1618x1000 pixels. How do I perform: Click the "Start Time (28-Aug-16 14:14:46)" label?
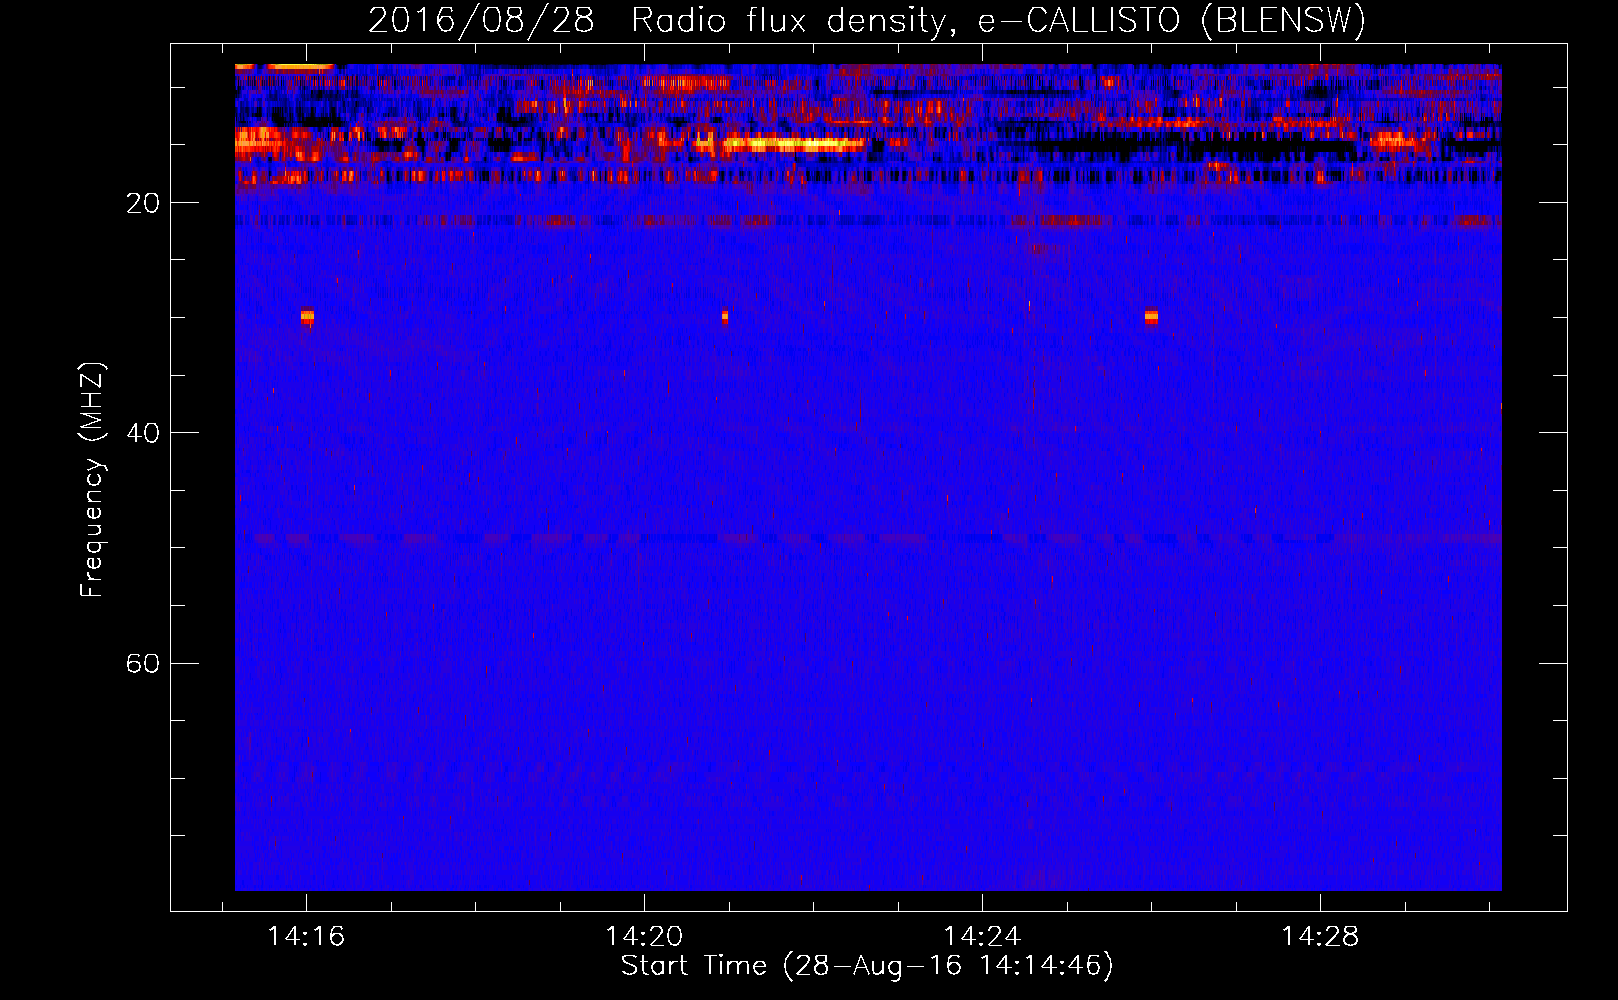(x=867, y=966)
